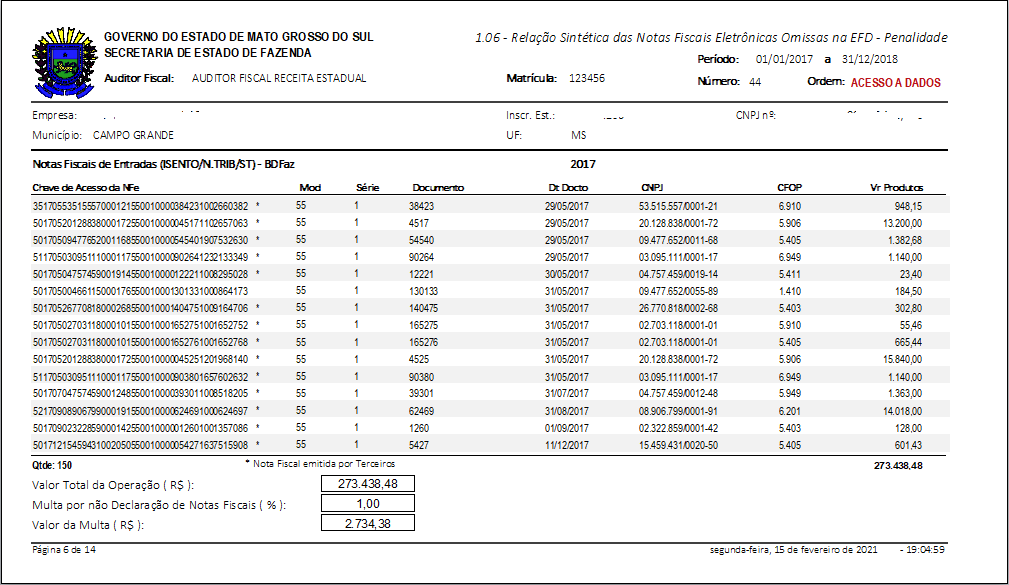Click the Vr Produtos column header
1009x585 pixels.
point(896,187)
